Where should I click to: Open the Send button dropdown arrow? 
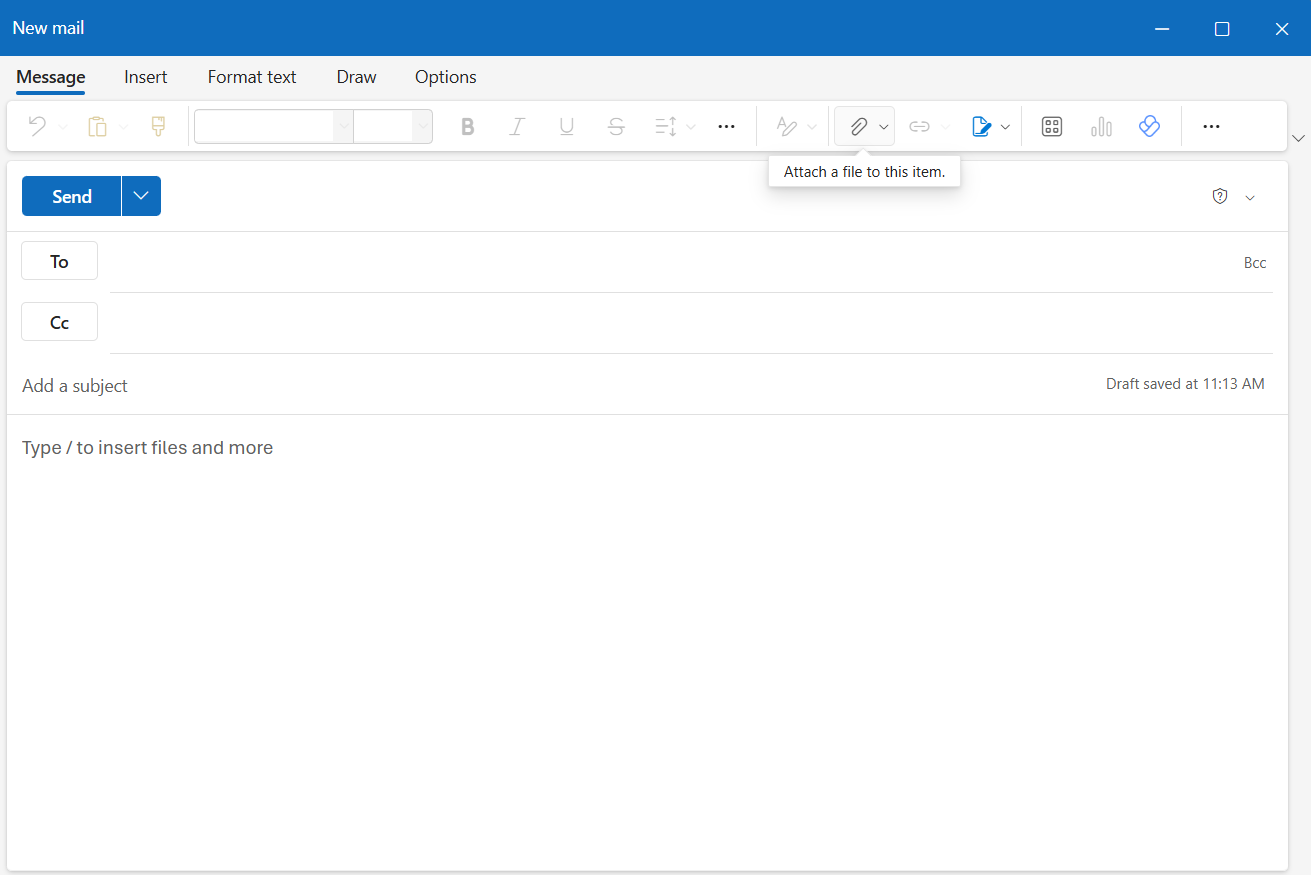140,196
